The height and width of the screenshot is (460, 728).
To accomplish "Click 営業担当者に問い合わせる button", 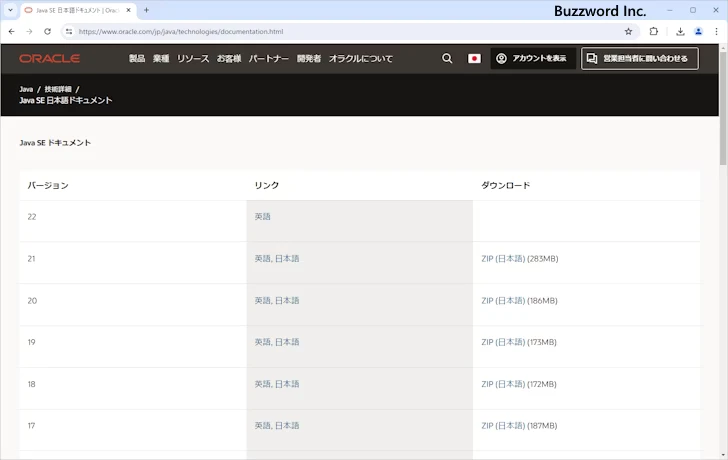I will coord(640,58).
